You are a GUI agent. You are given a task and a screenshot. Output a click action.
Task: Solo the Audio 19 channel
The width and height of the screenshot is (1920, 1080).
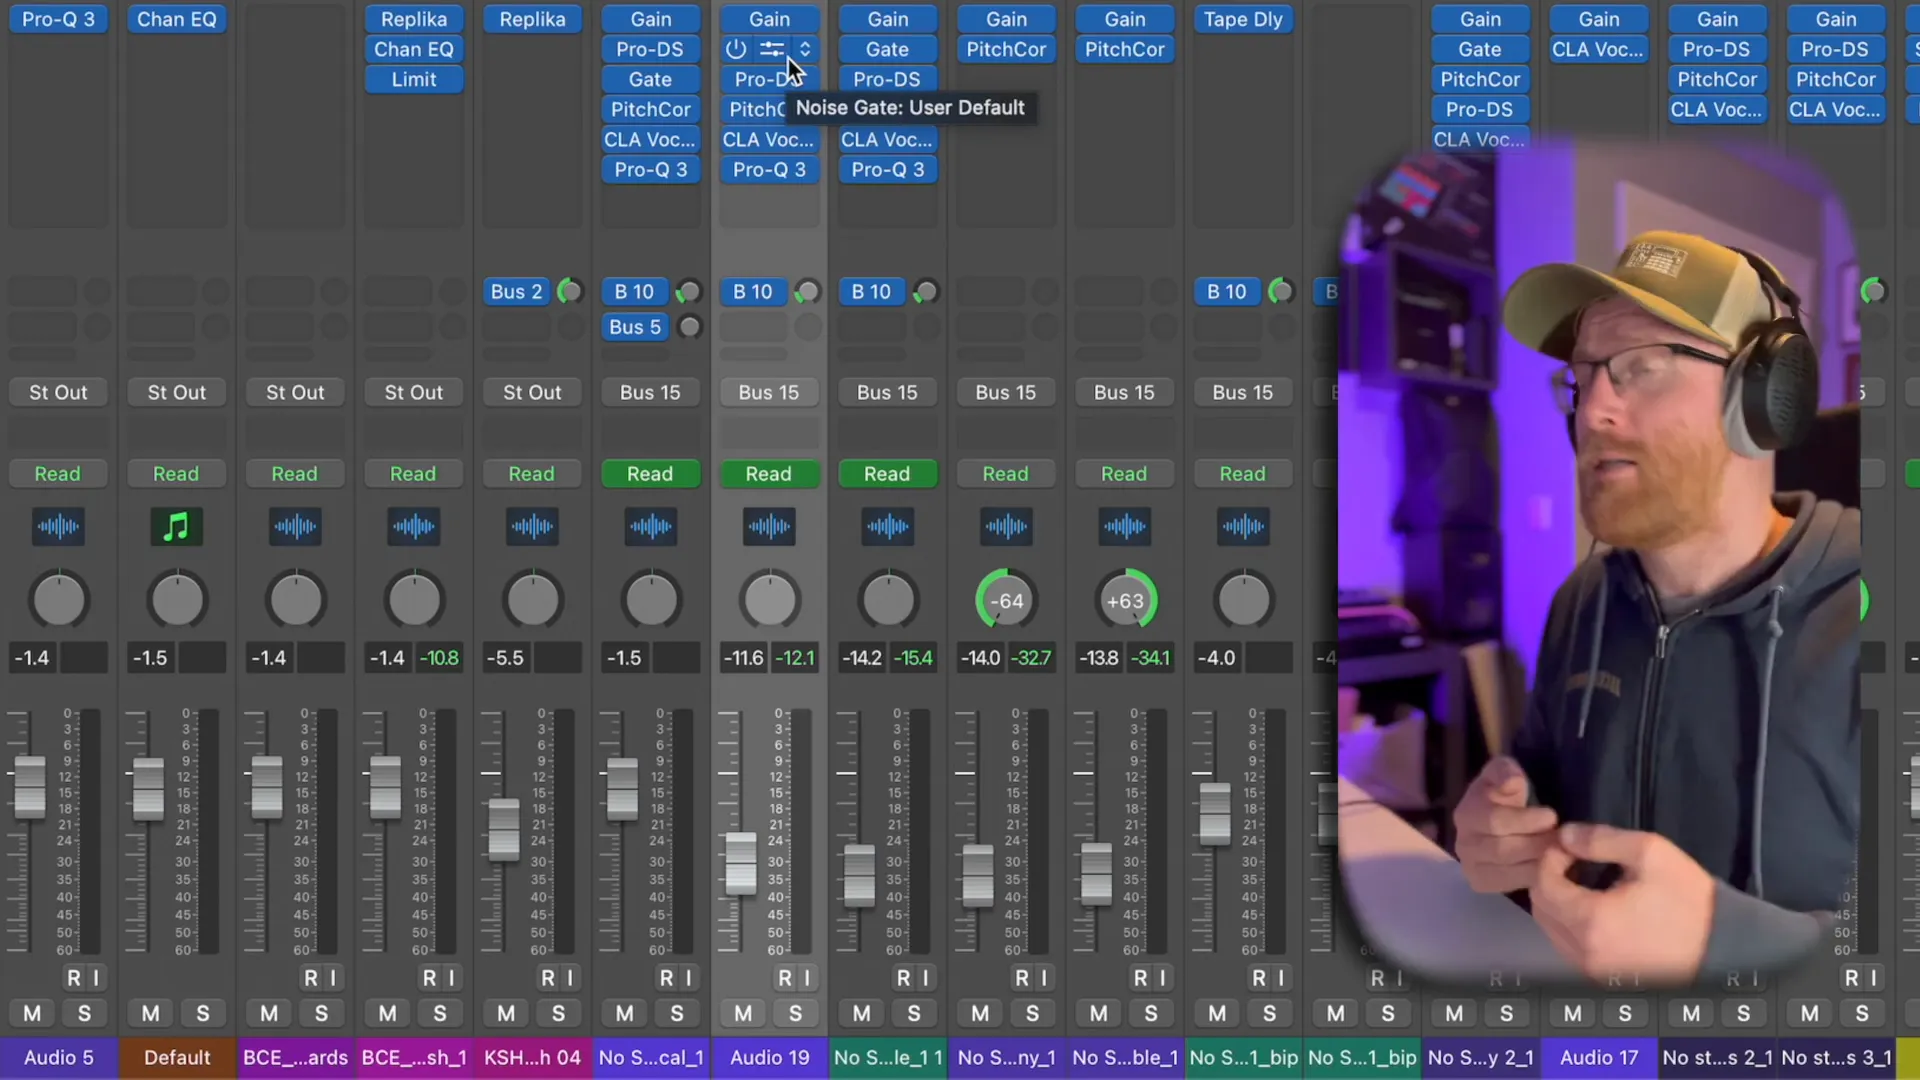pyautogui.click(x=795, y=1014)
